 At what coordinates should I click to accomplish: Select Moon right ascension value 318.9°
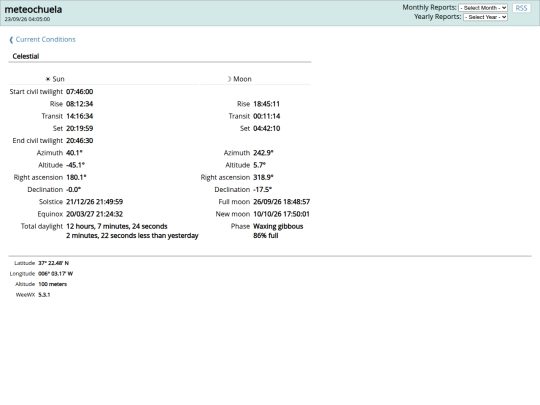(x=263, y=177)
